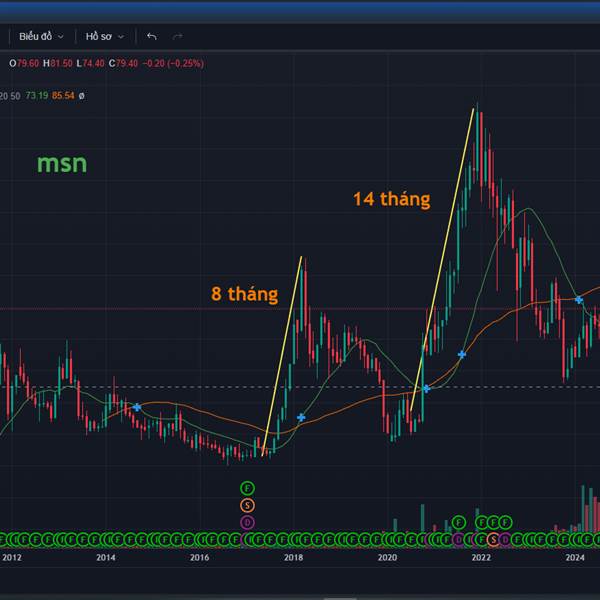This screenshot has width=600, height=600.
Task: Select the 8 tháng text label
Action: 245,294
